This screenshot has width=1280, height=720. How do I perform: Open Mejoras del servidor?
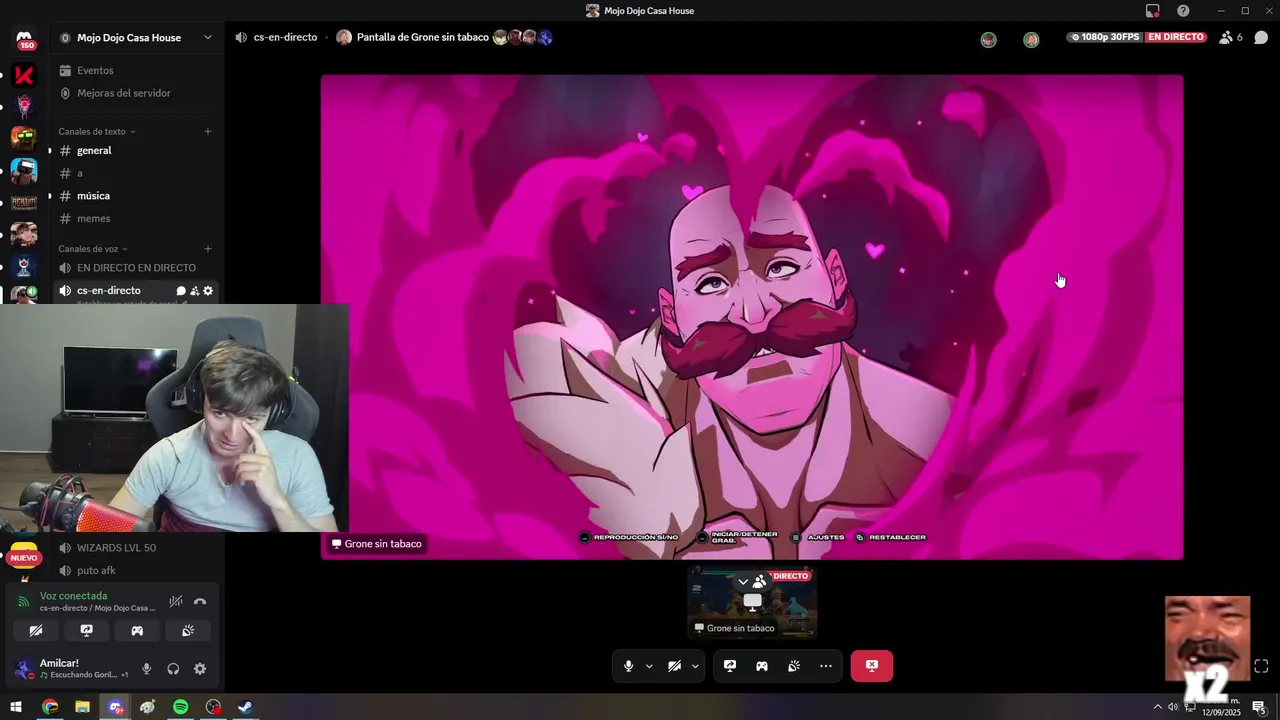pos(124,93)
